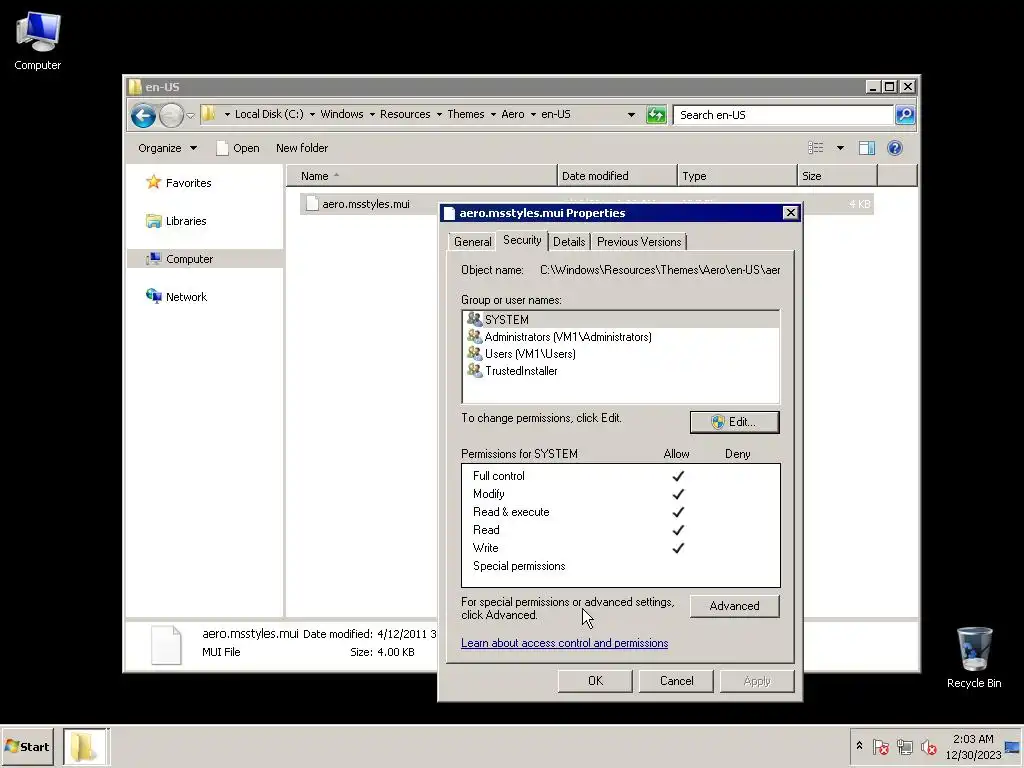Expand the Resources breadcrumb arrow
This screenshot has height=768, width=1024.
[439, 114]
